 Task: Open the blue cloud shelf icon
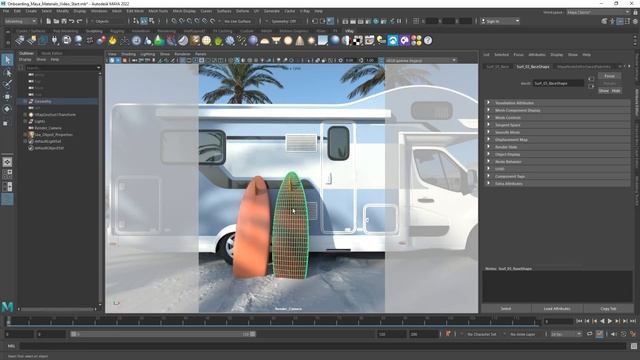coord(393,40)
